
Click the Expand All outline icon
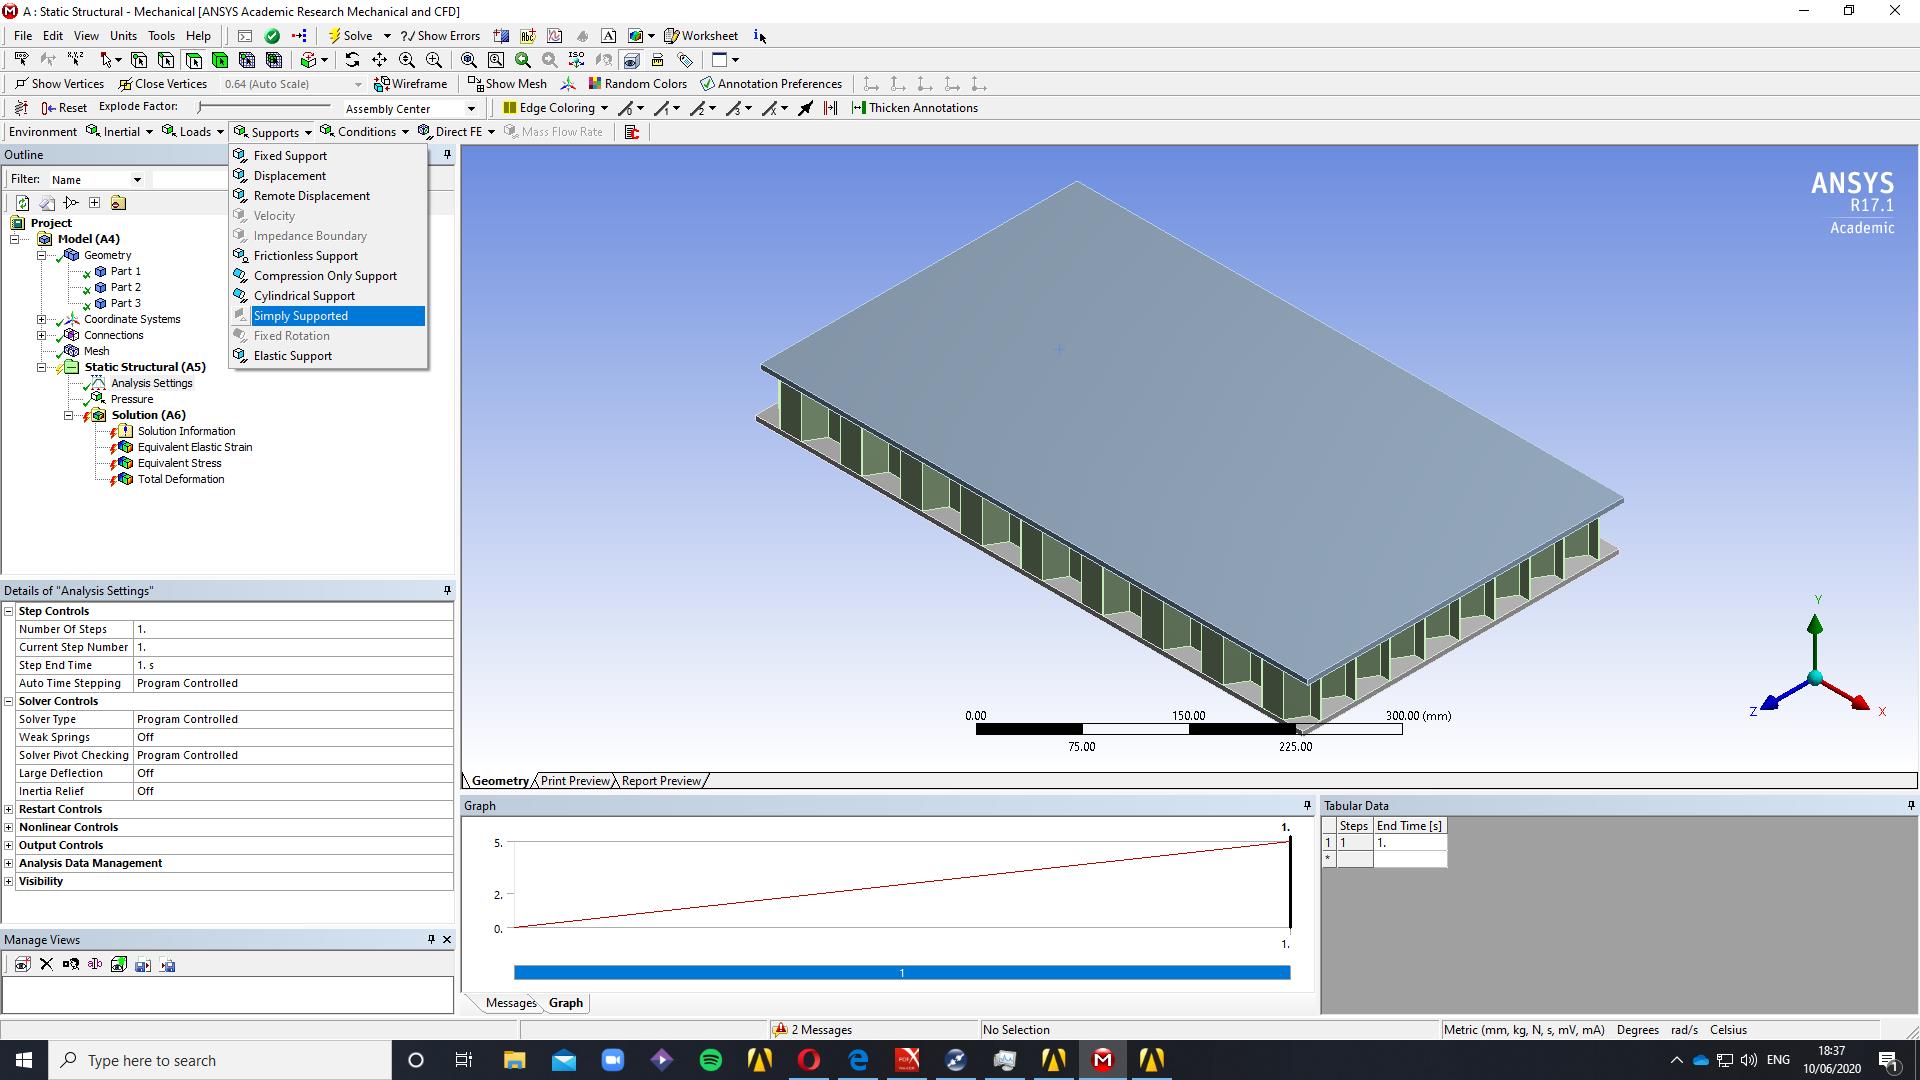tap(94, 203)
